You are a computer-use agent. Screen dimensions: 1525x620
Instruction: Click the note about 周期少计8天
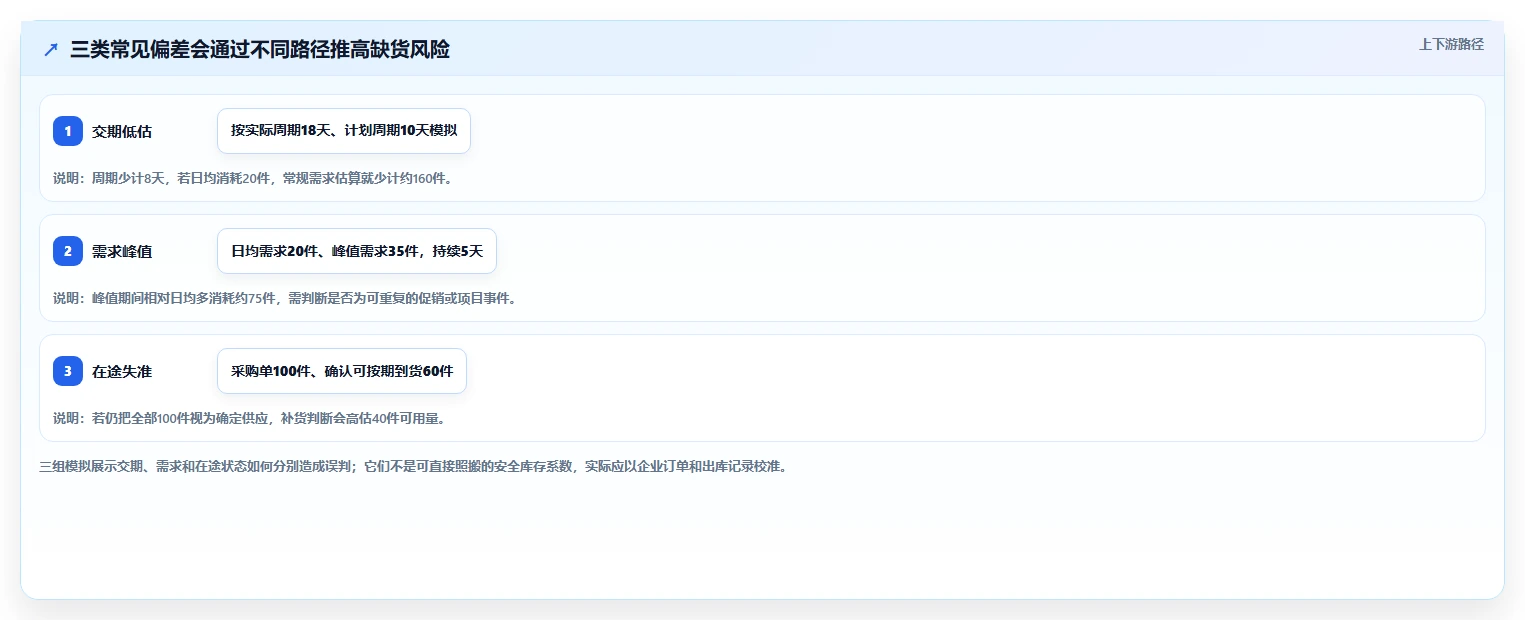[x=253, y=179]
